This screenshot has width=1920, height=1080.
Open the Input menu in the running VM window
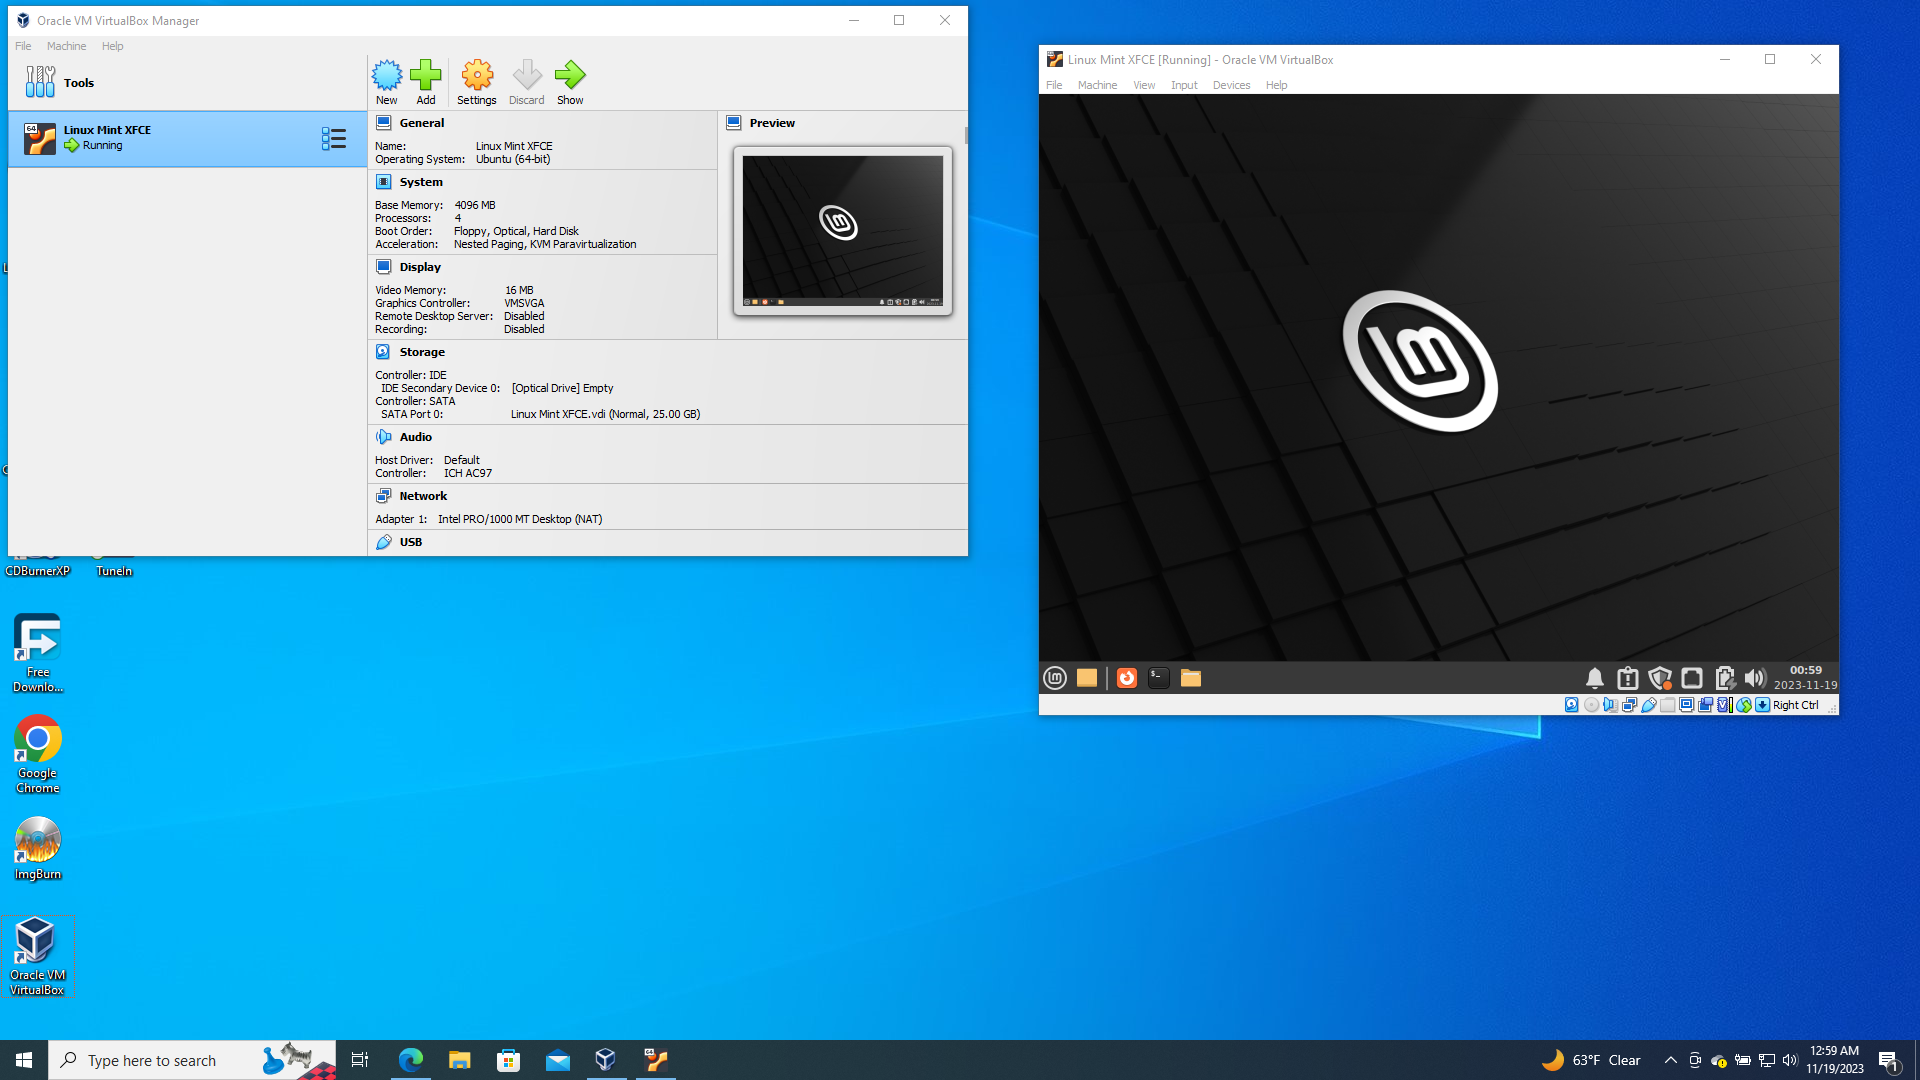coord(1184,85)
